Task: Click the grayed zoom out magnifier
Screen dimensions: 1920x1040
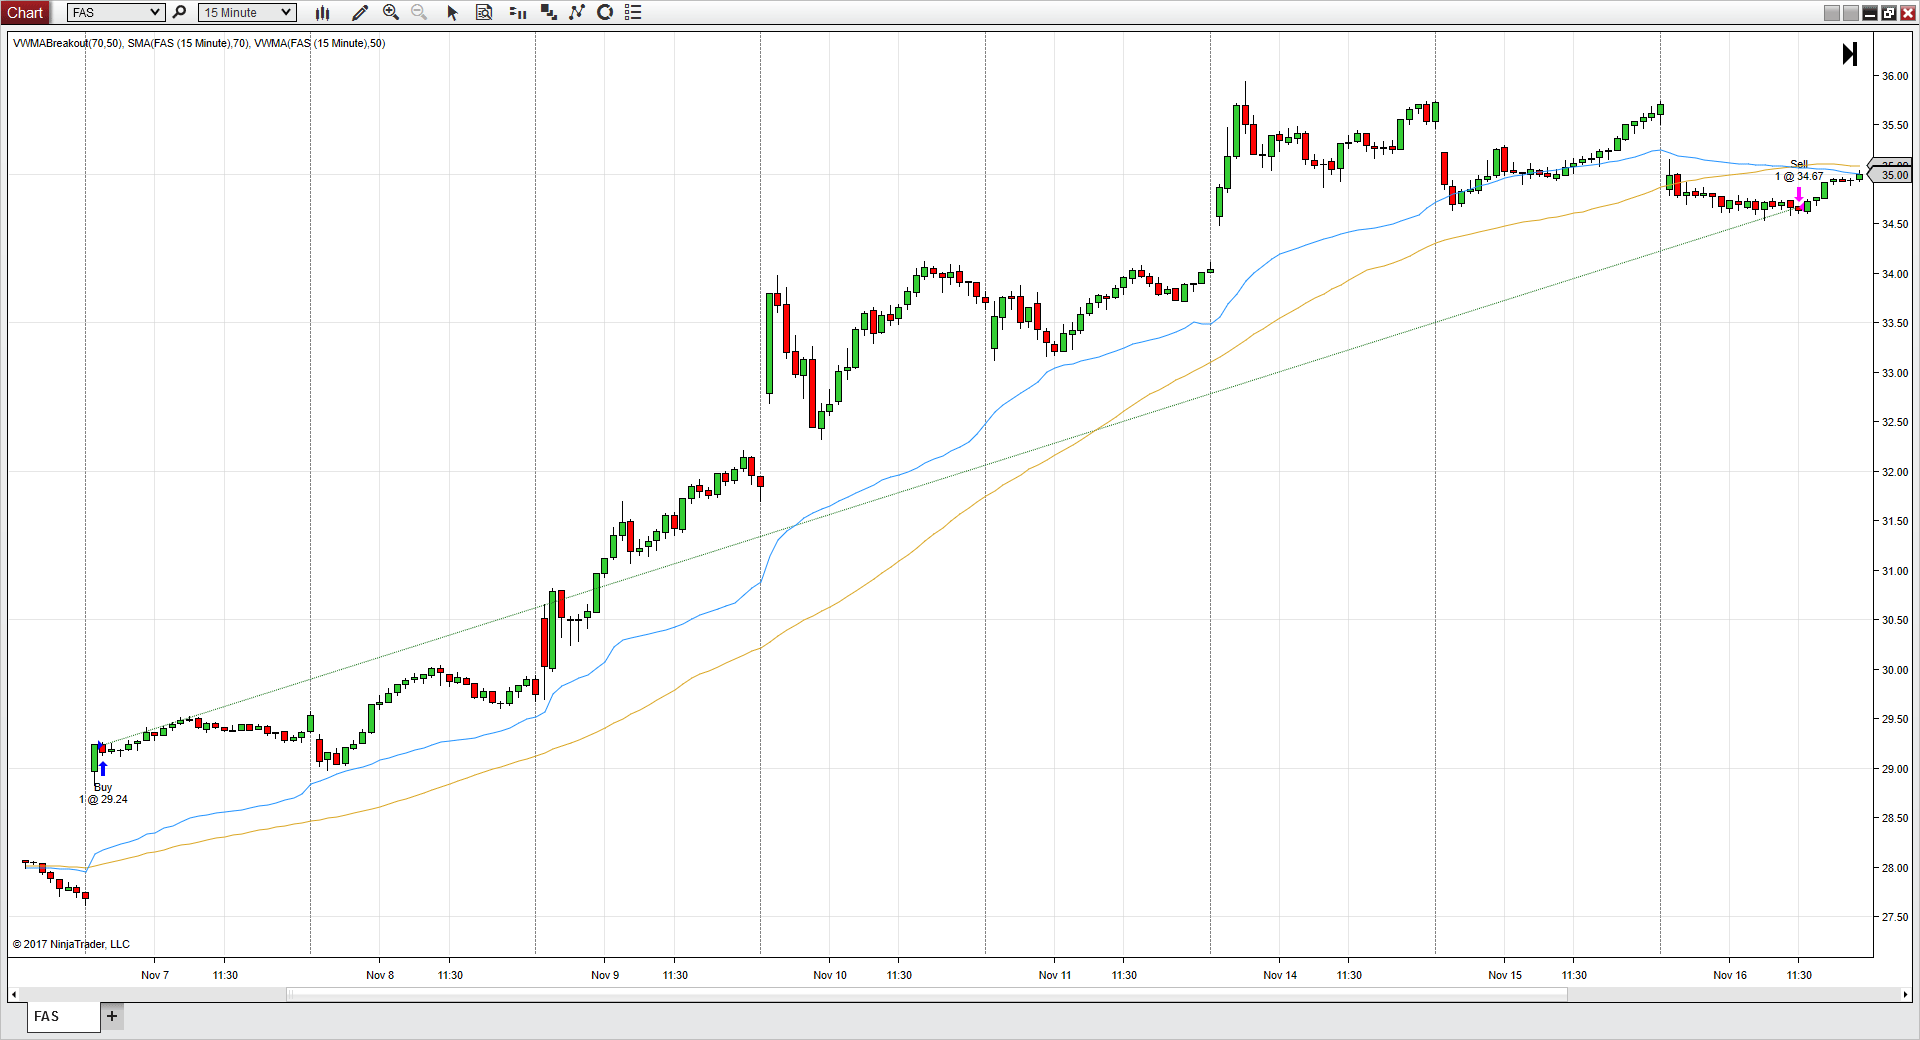Action: coord(419,12)
